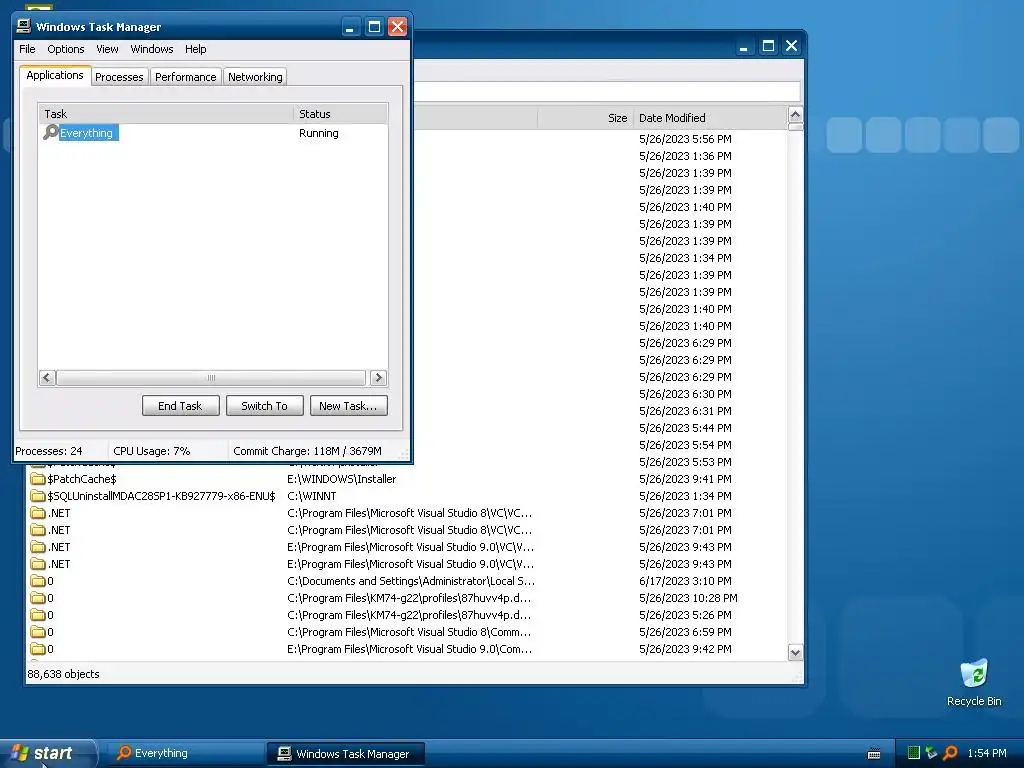
Task: Click the Processes: 24 status text
Action: (x=49, y=451)
